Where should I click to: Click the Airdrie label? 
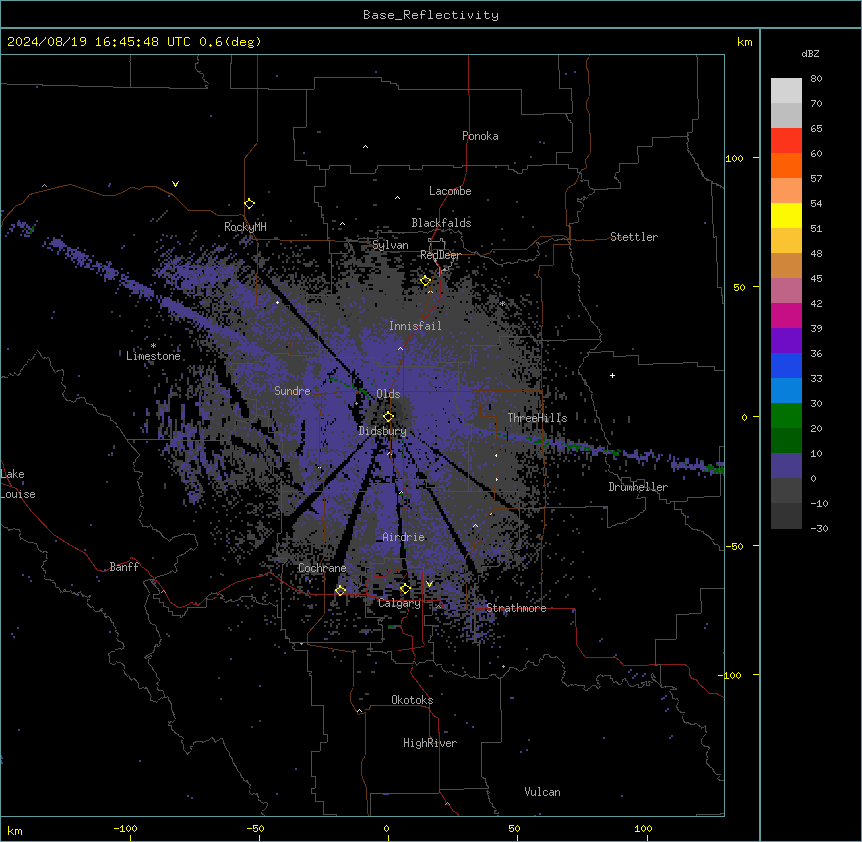click(404, 537)
